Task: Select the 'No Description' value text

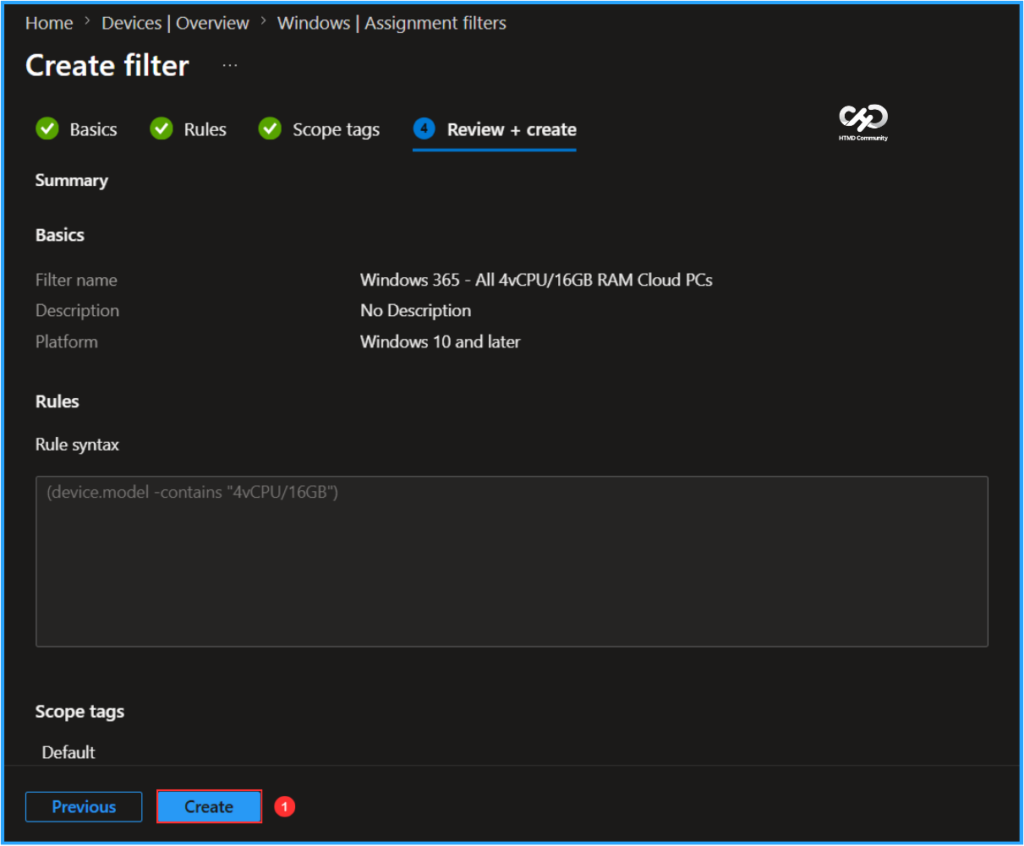Action: (415, 311)
